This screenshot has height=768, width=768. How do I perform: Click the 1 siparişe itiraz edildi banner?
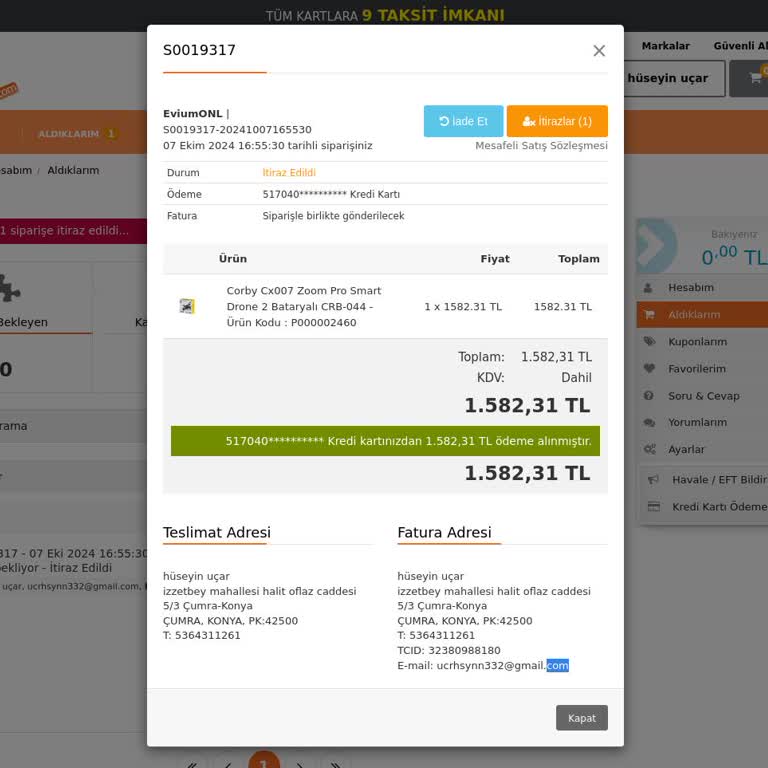click(73, 231)
